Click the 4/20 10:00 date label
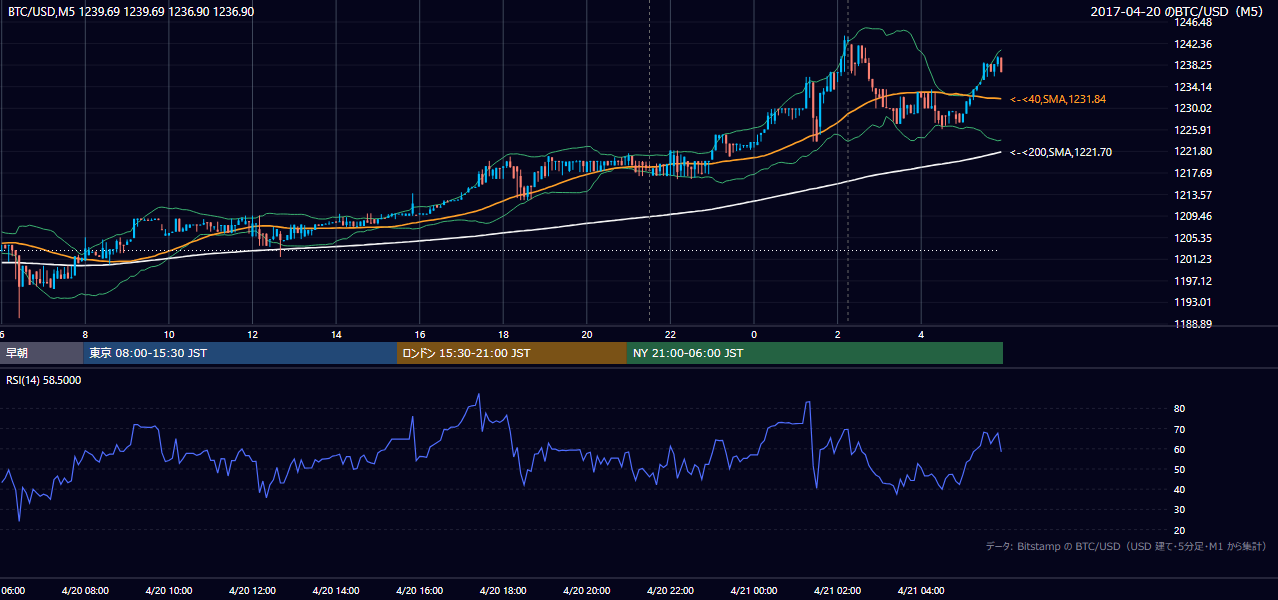1278x600 pixels. (x=168, y=590)
